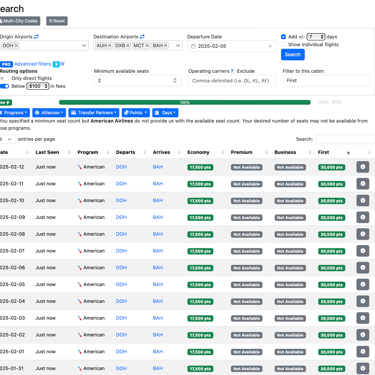
Task: Toggle Only direct flights switch
Action: [x=4, y=78]
